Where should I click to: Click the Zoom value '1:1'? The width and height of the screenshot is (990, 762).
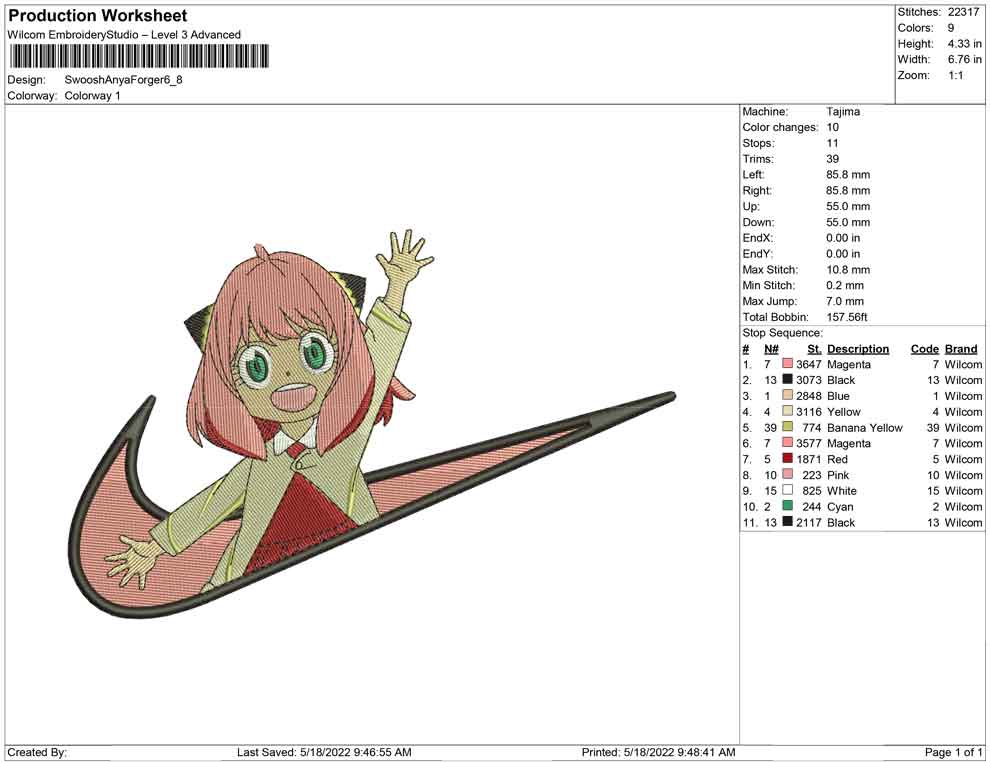(x=955, y=75)
